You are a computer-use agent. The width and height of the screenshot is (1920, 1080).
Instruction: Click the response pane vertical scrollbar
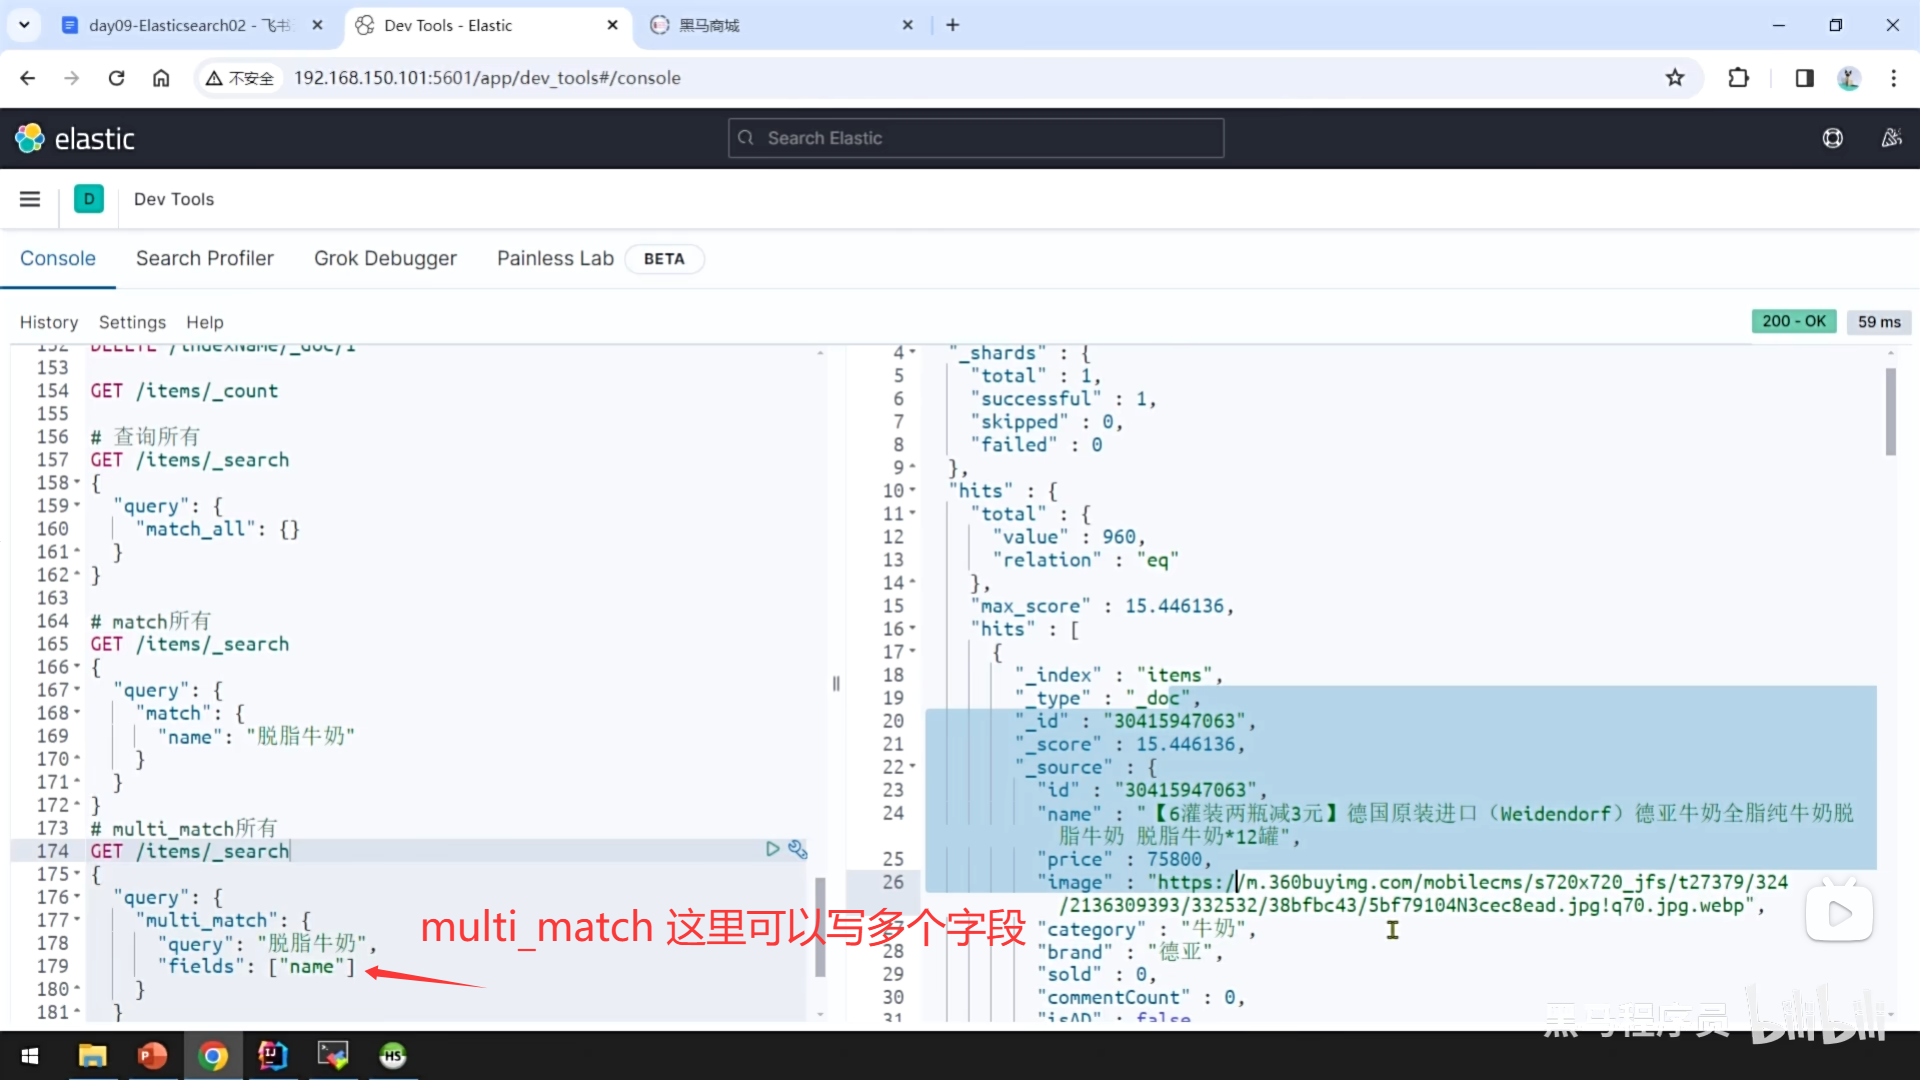pyautogui.click(x=1890, y=412)
